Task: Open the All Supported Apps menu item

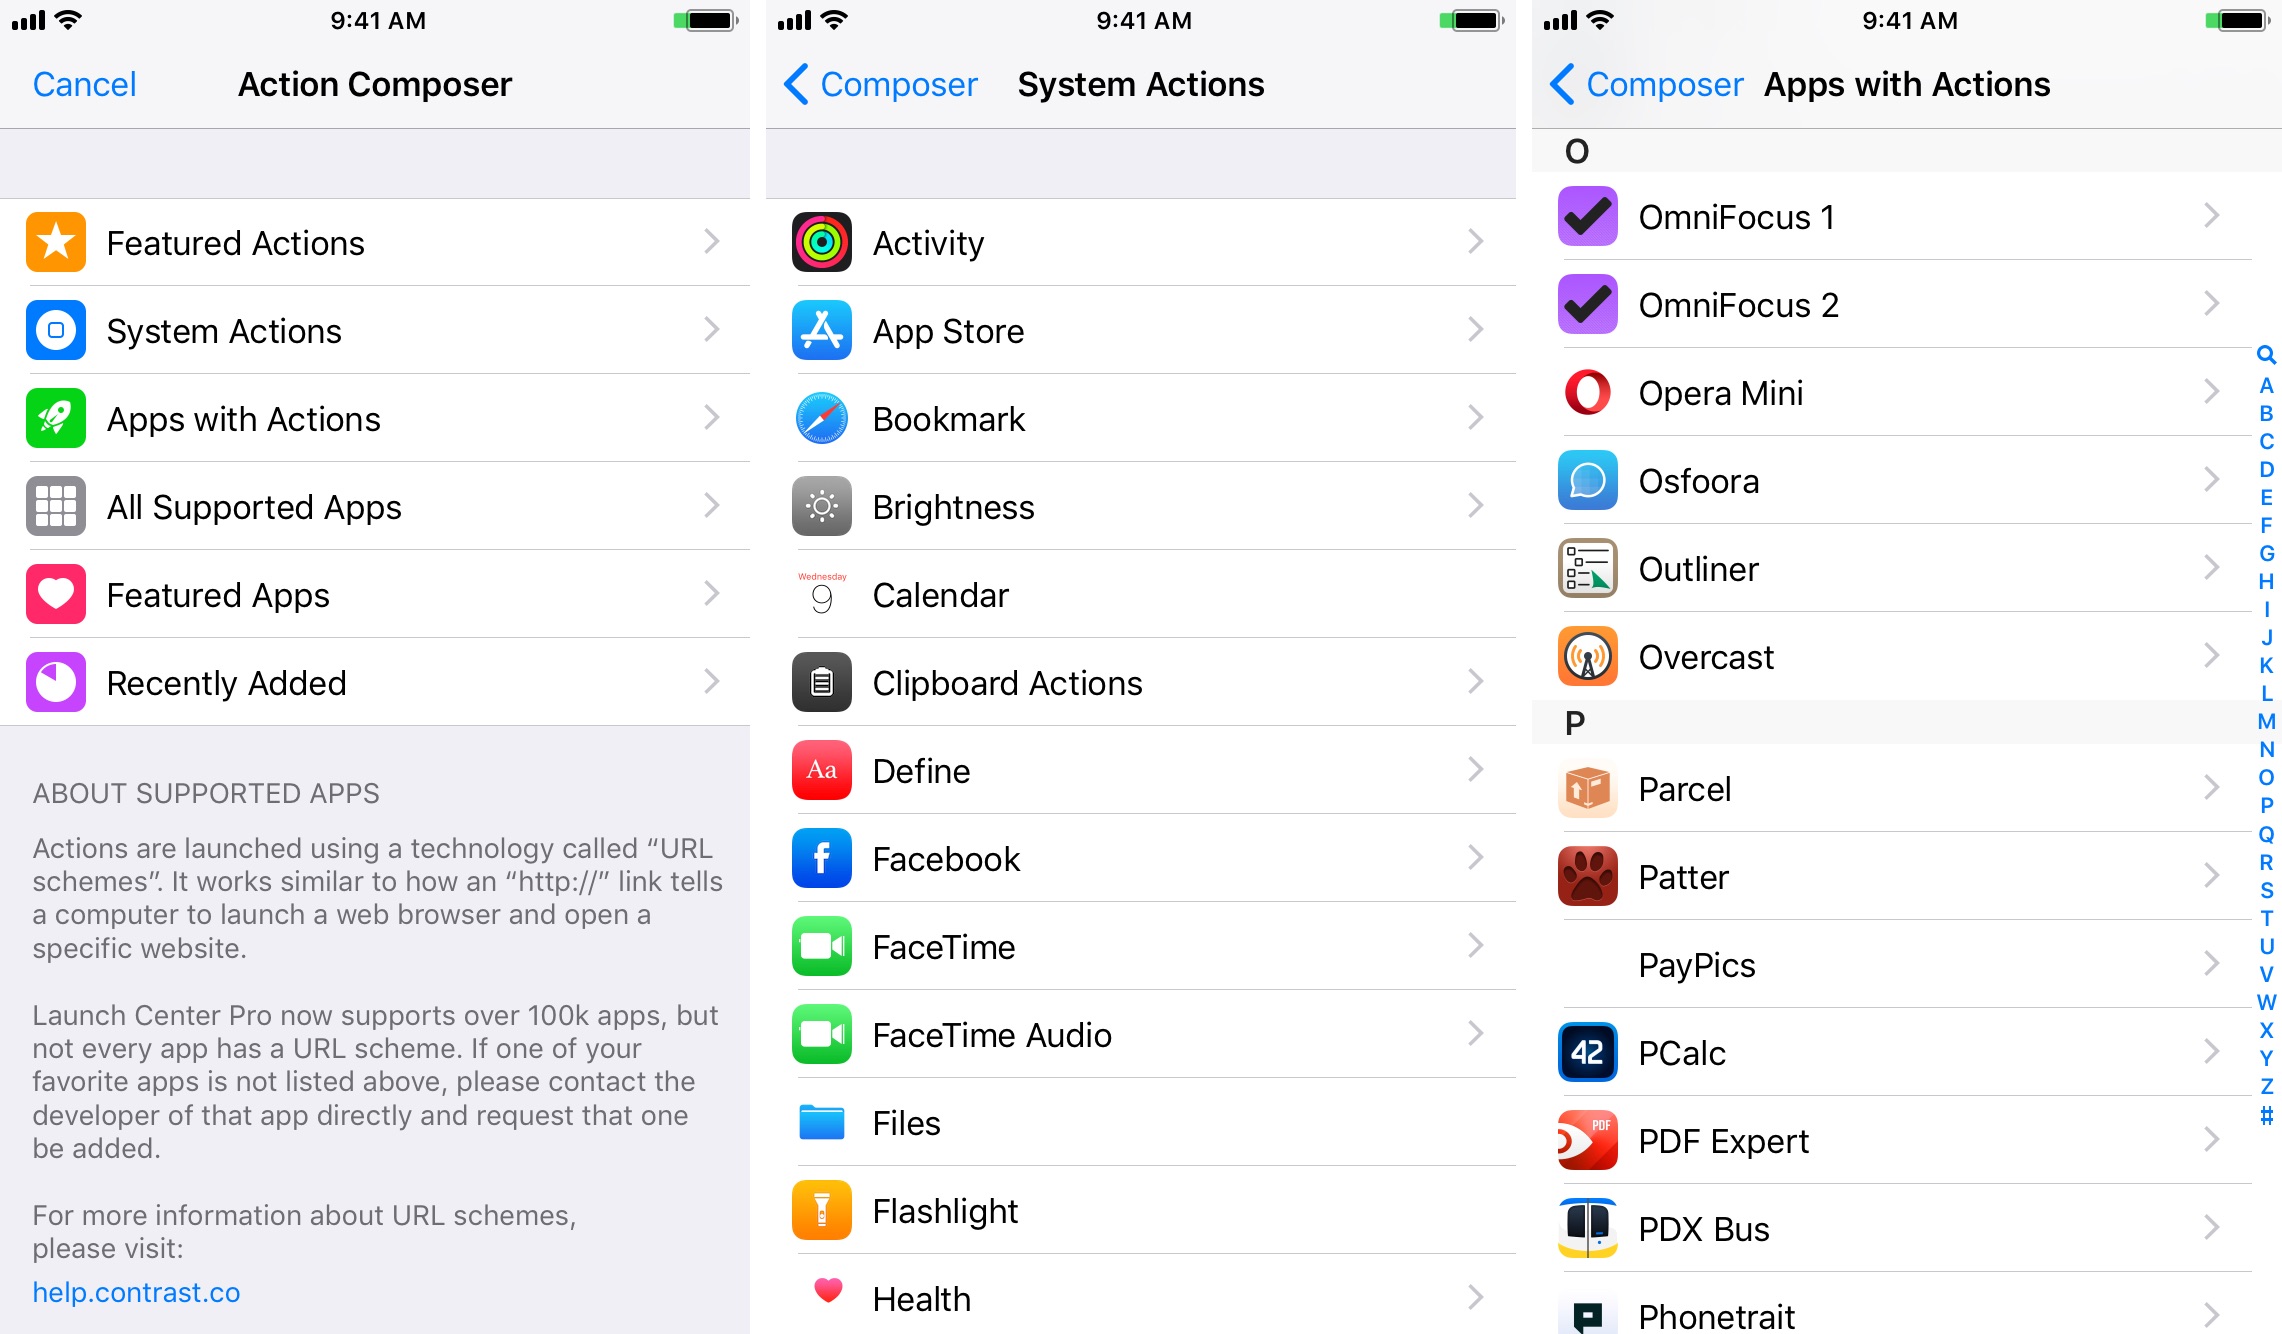Action: [x=375, y=506]
